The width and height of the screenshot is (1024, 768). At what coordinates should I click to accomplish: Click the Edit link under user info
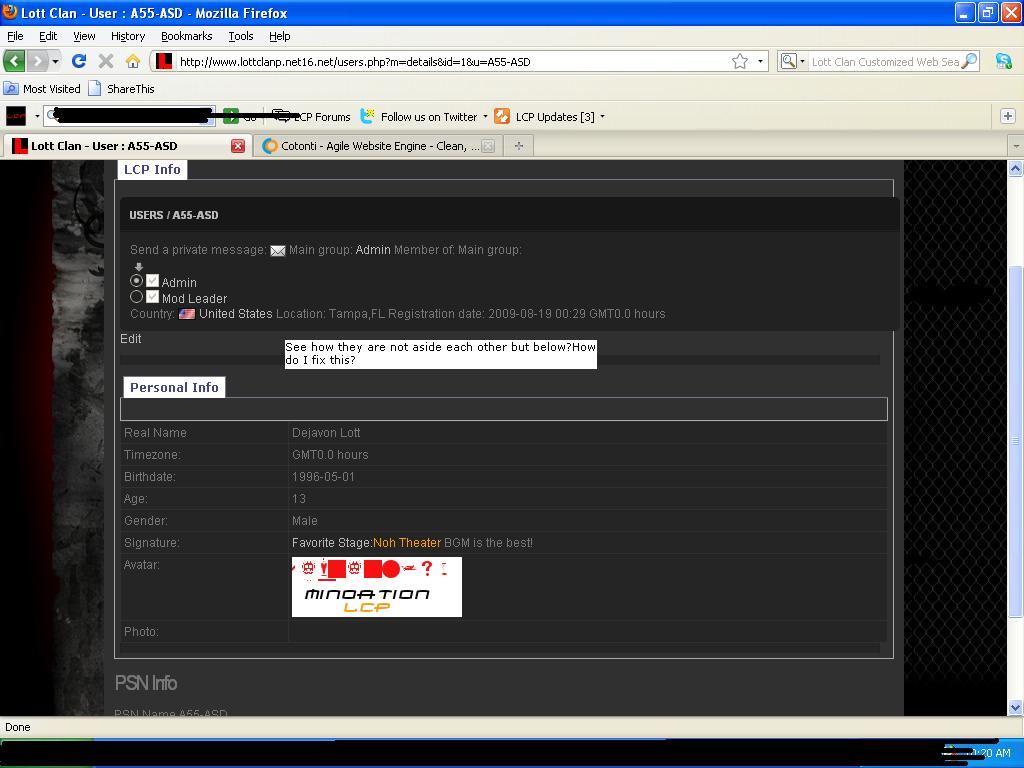[x=131, y=339]
